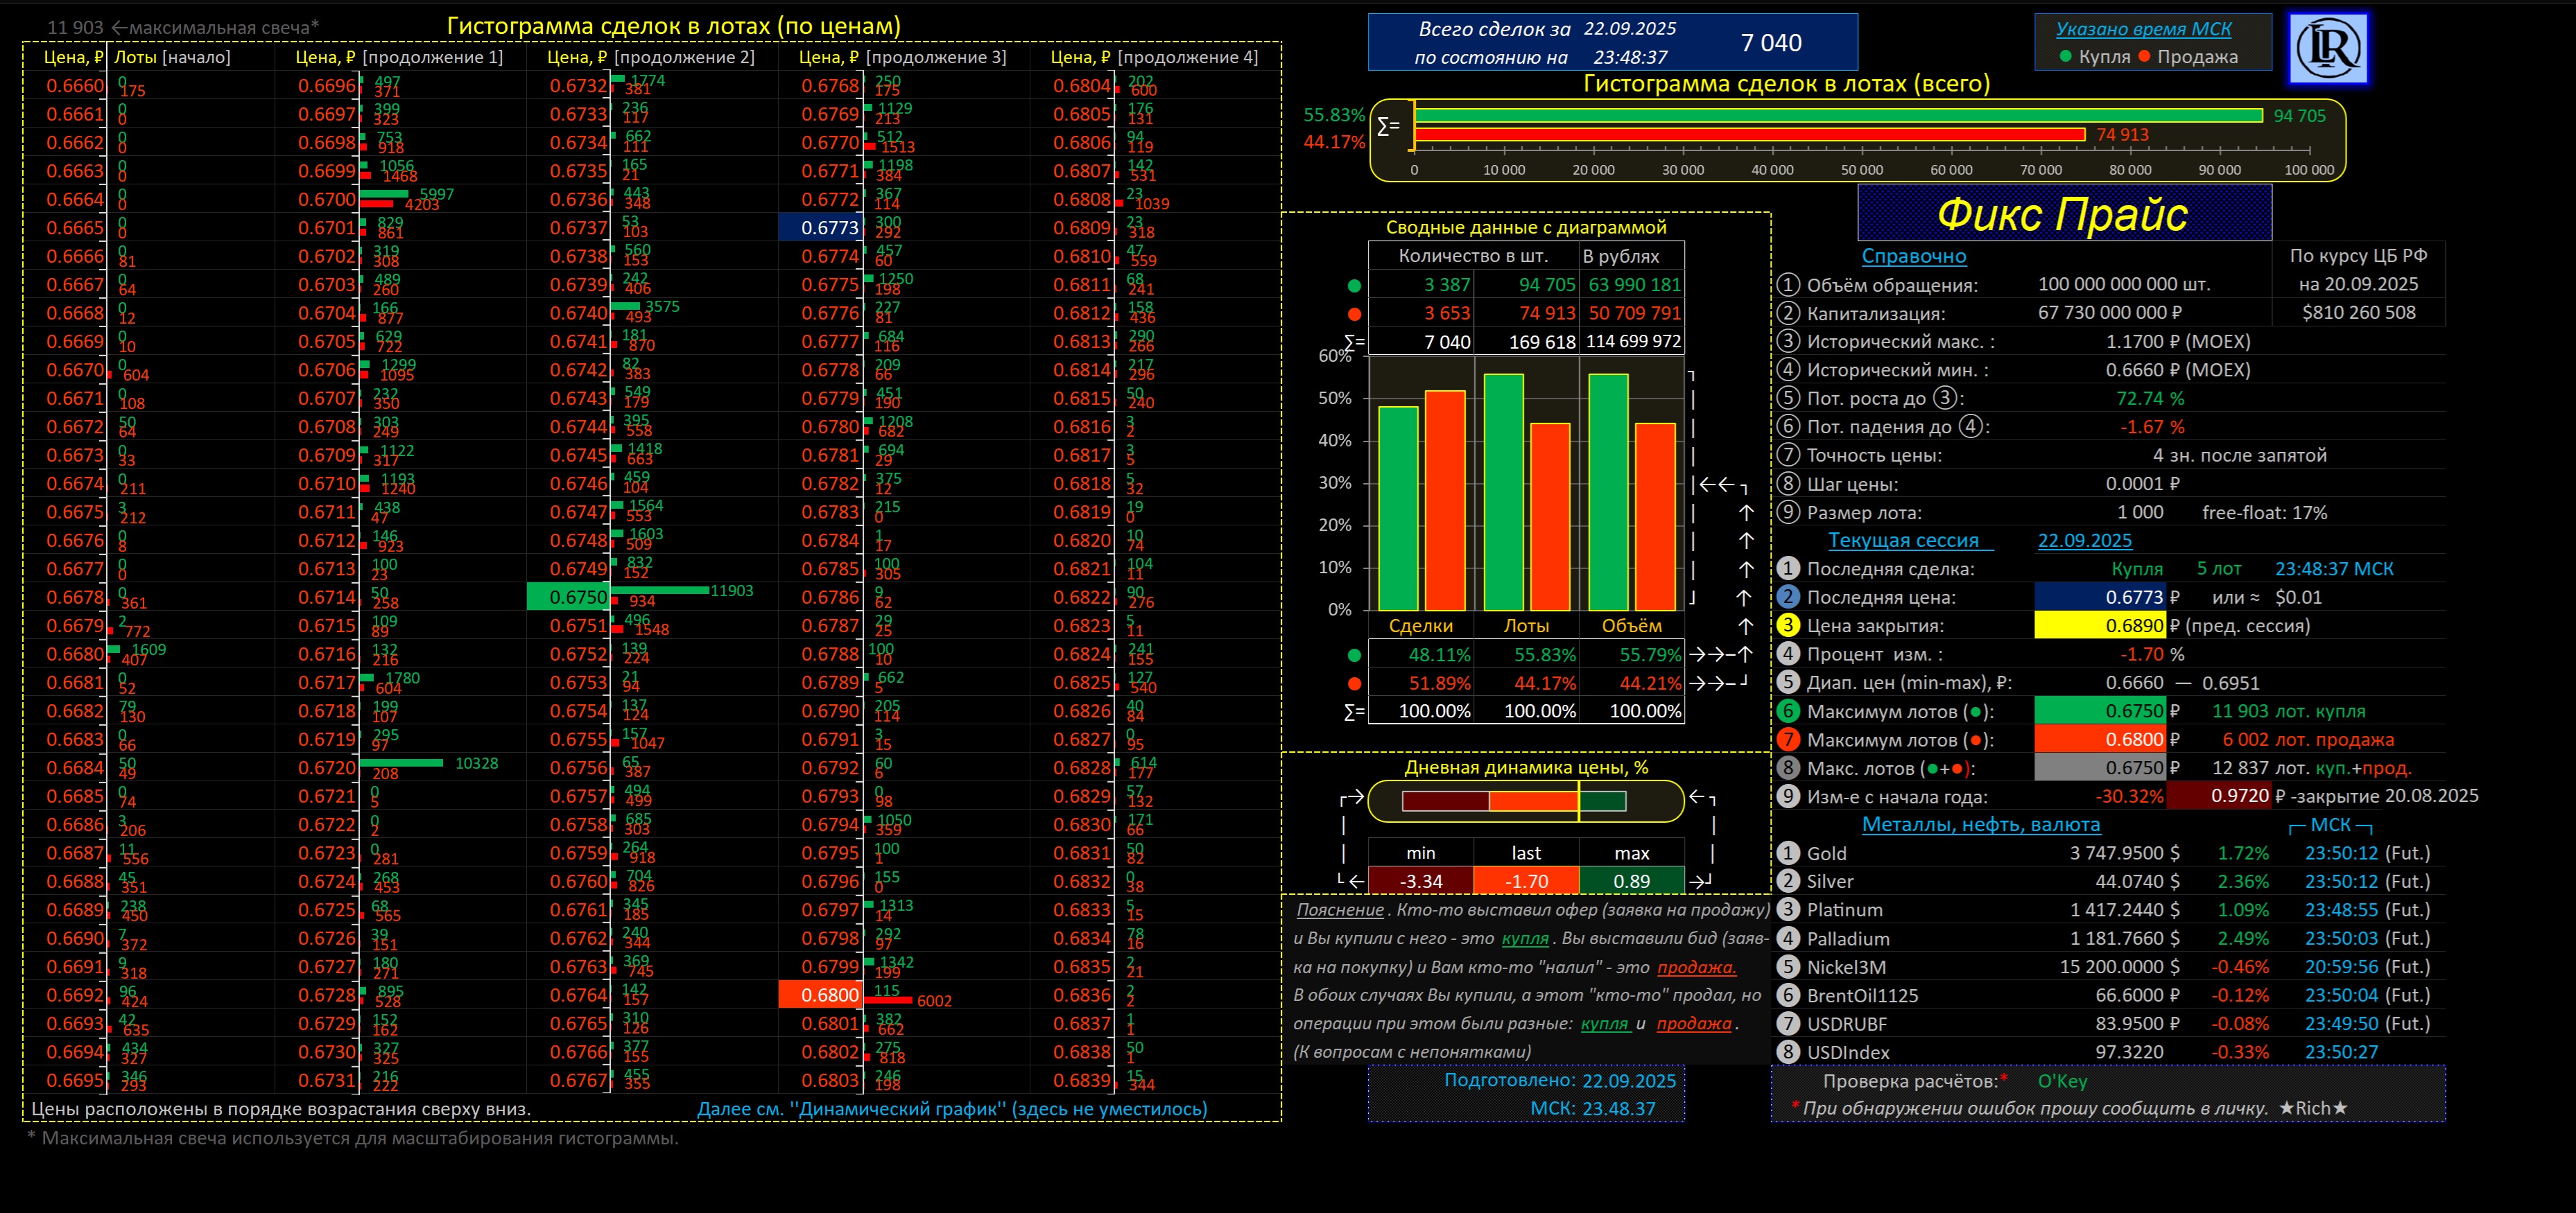Click the Указано время МСК link
Screen dimensions: 2576x1213
(x=2143, y=29)
